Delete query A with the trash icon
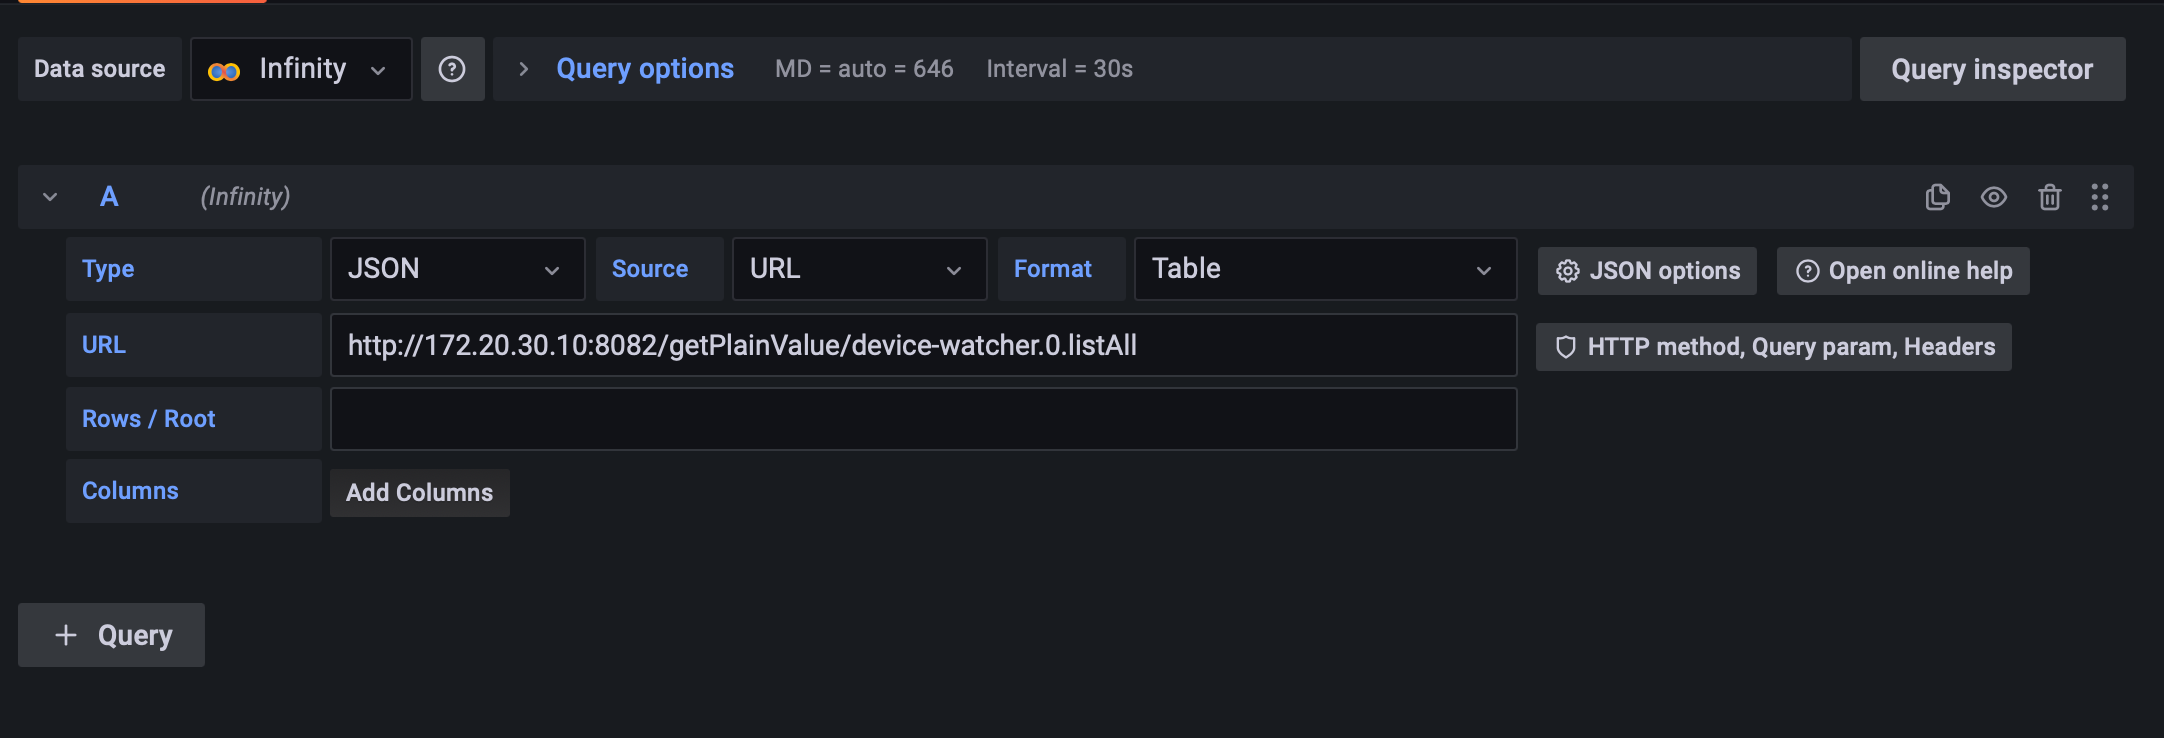Viewport: 2164px width, 738px height. pyautogui.click(x=2049, y=197)
